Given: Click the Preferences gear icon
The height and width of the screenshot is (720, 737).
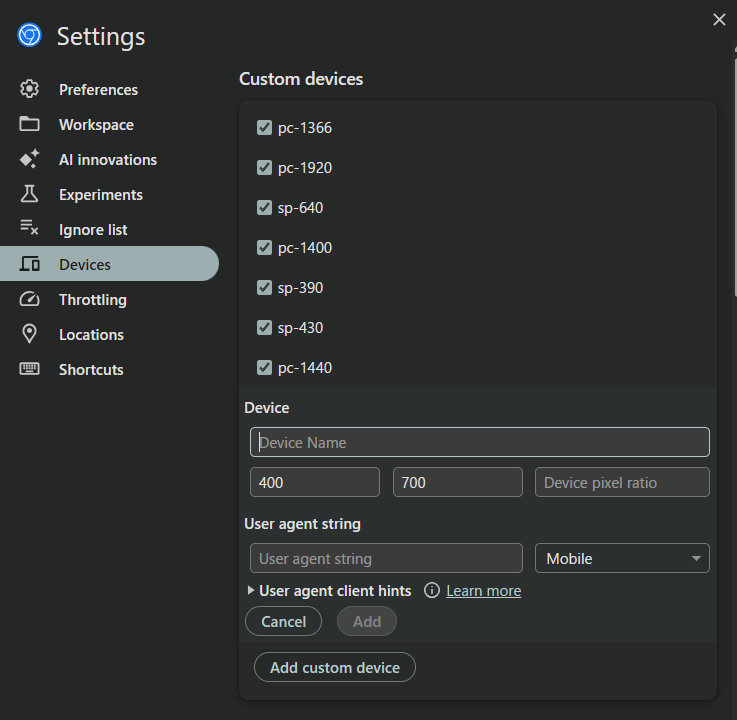Looking at the screenshot, I should (29, 89).
